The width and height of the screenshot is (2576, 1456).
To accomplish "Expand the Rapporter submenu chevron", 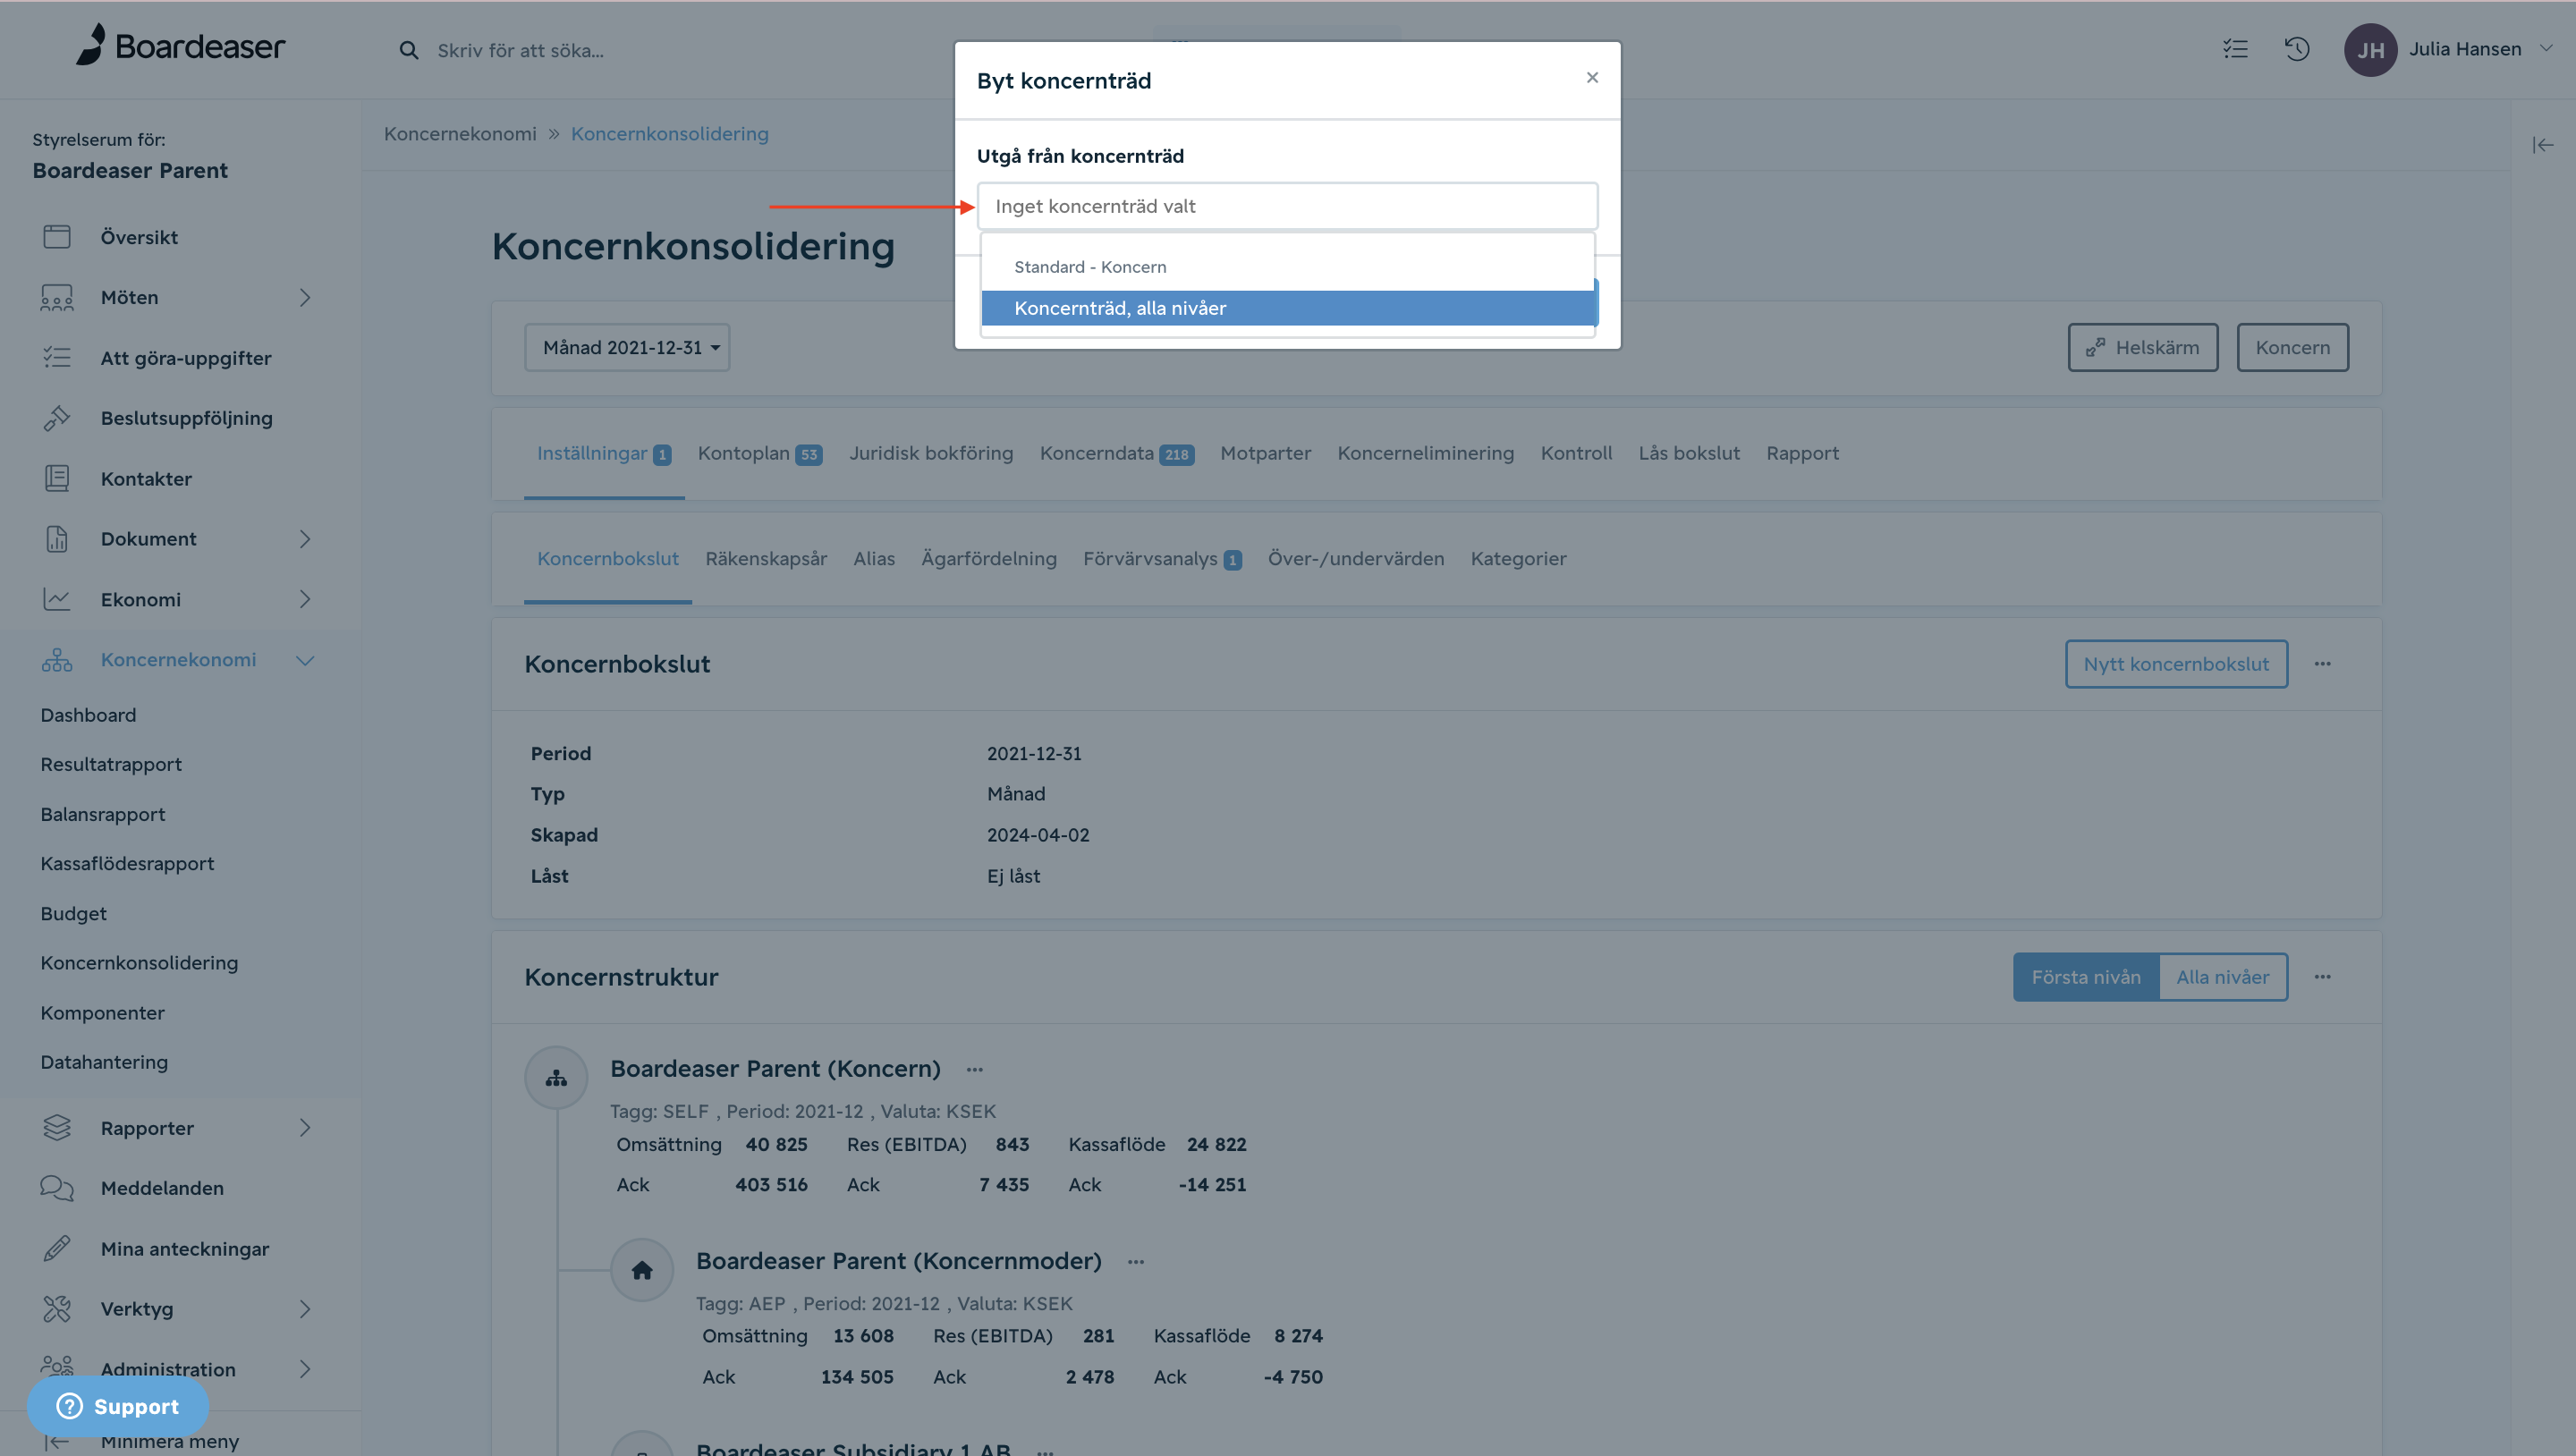I will point(305,1128).
